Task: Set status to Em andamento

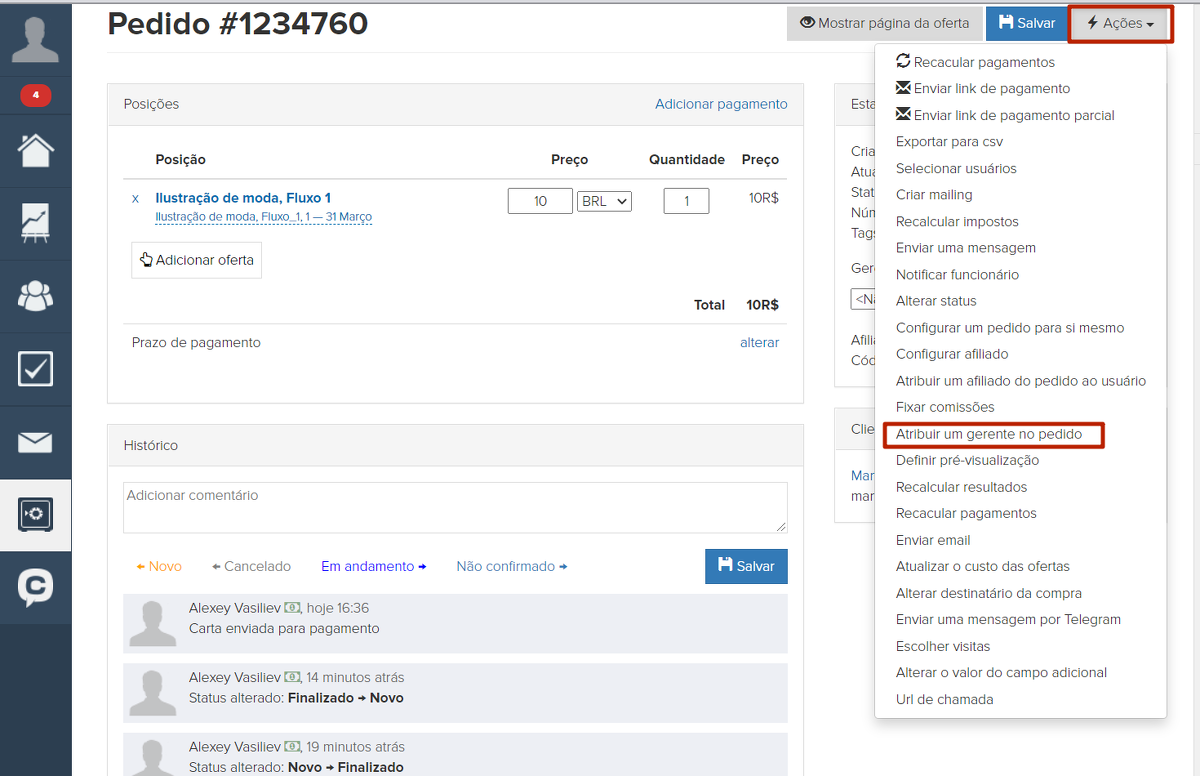Action: tap(373, 566)
